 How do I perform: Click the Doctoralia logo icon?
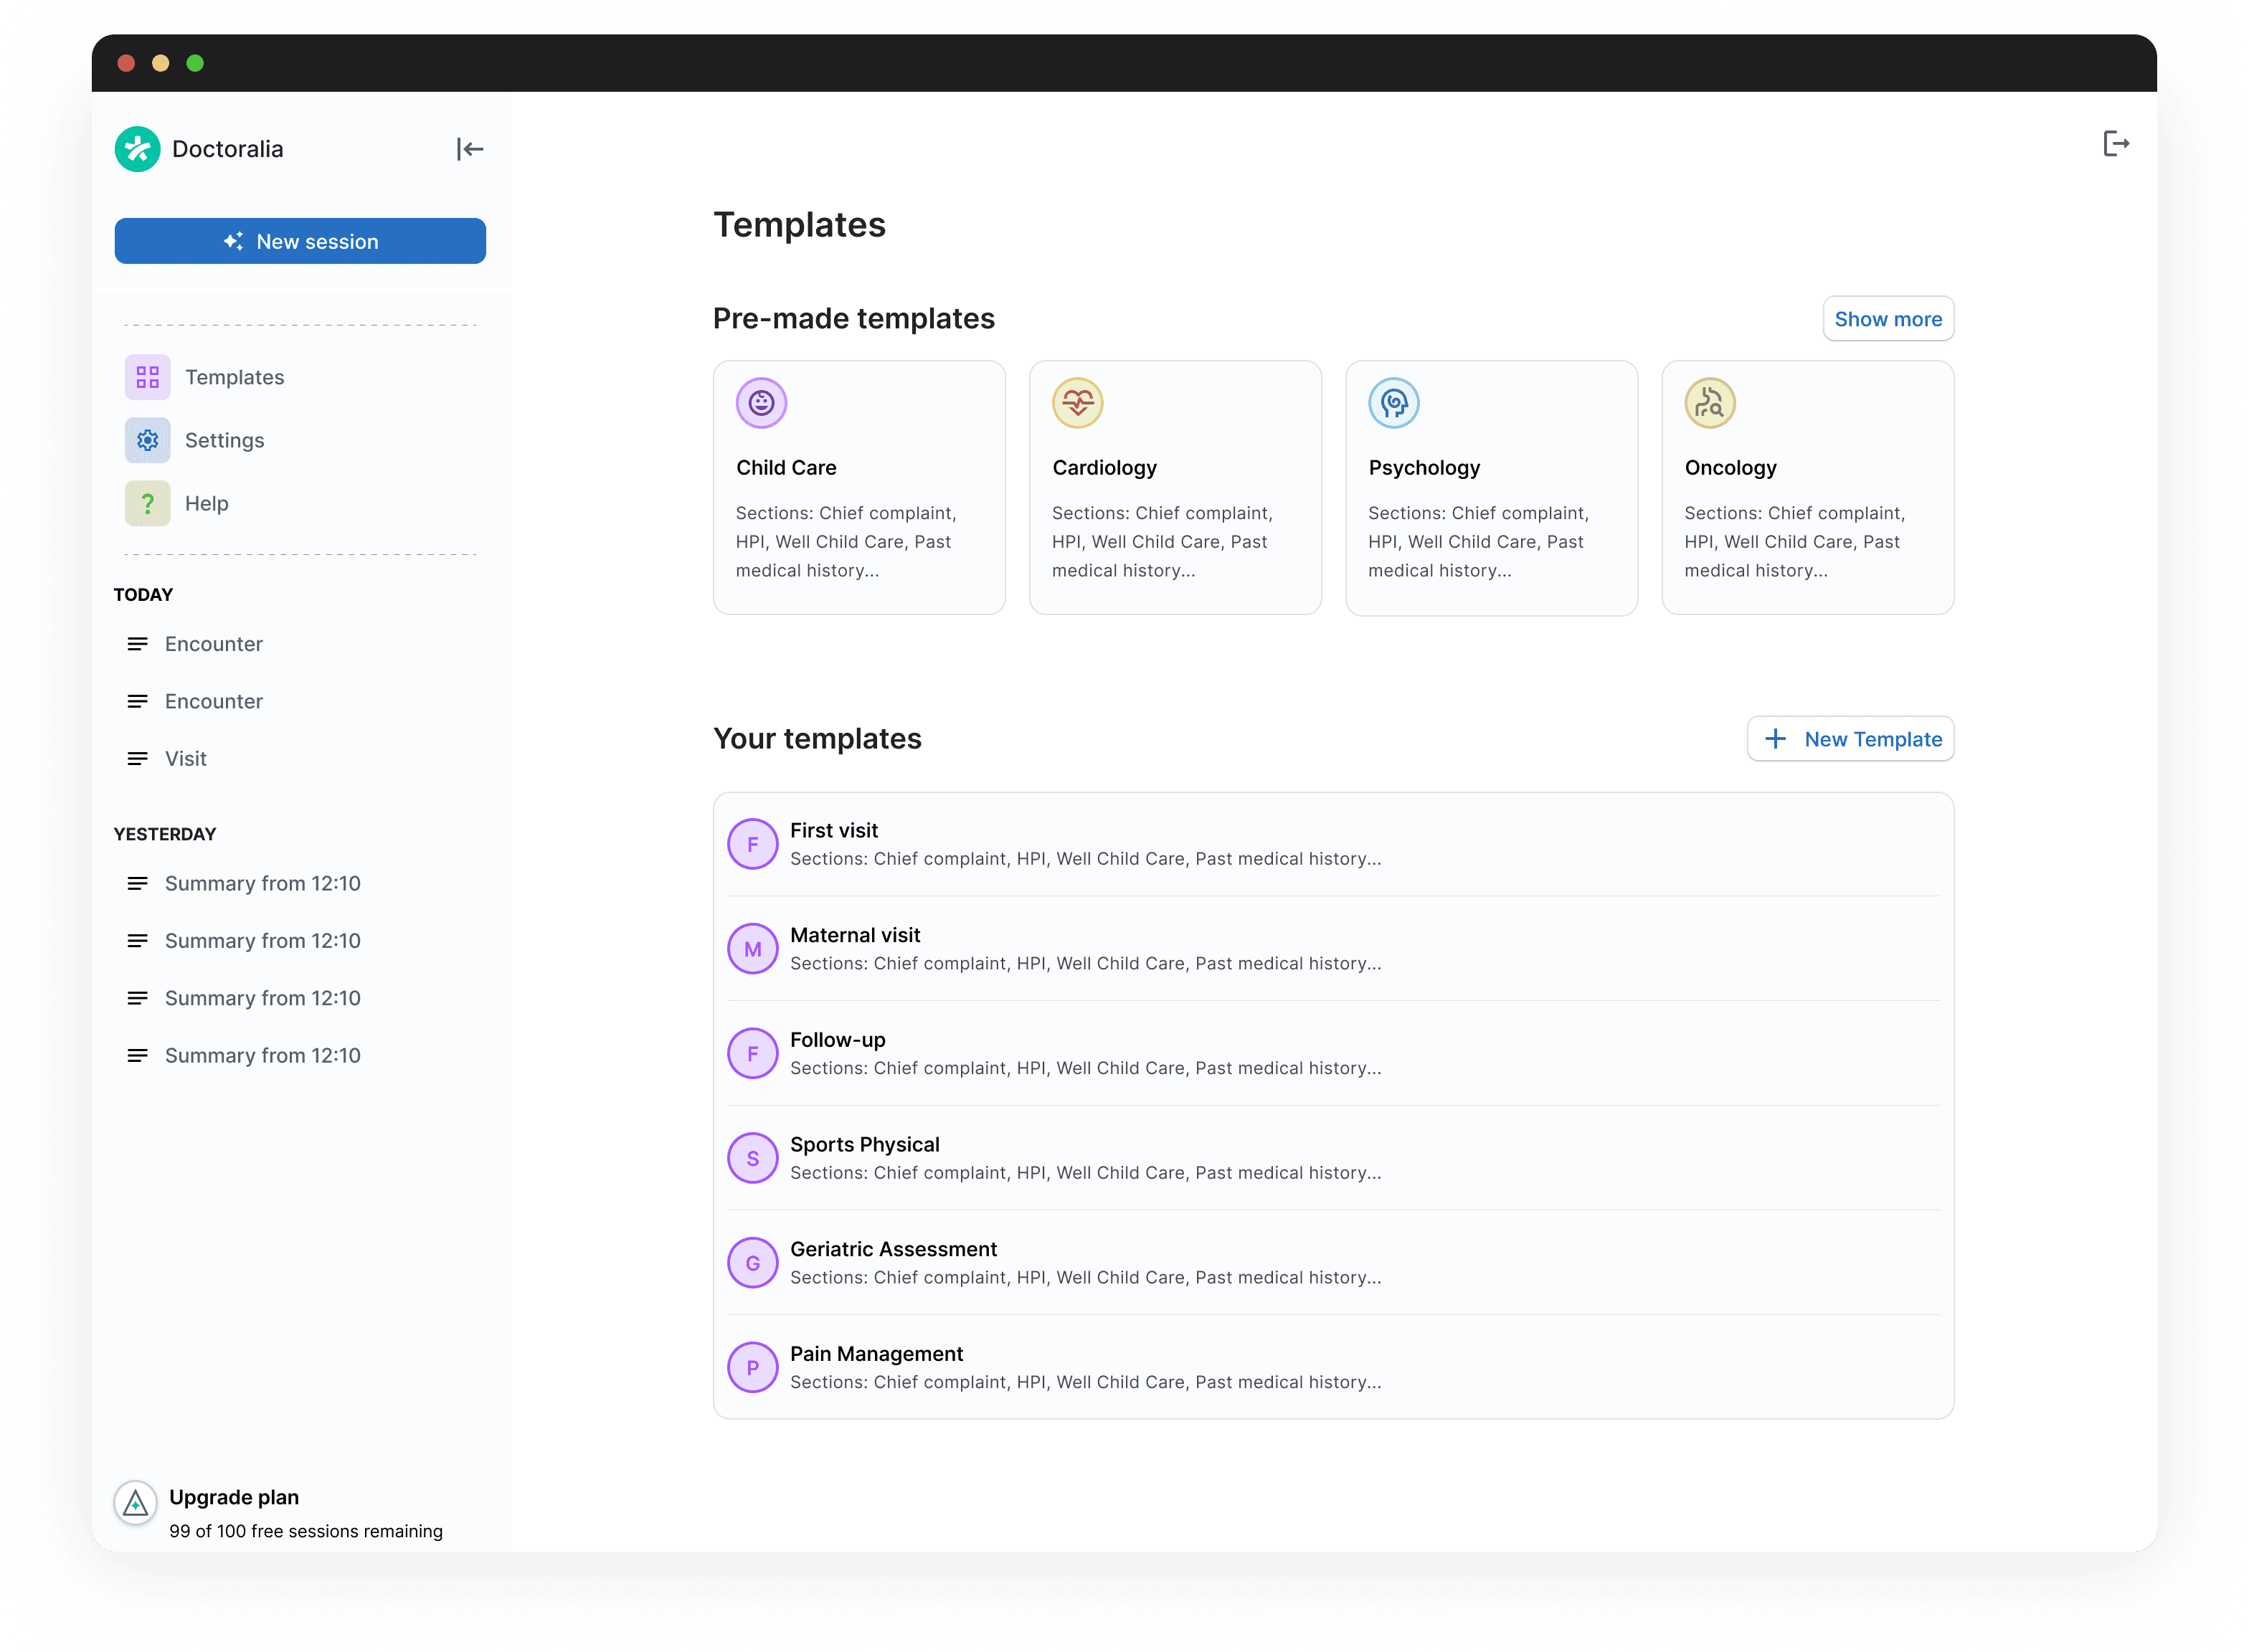(138, 149)
